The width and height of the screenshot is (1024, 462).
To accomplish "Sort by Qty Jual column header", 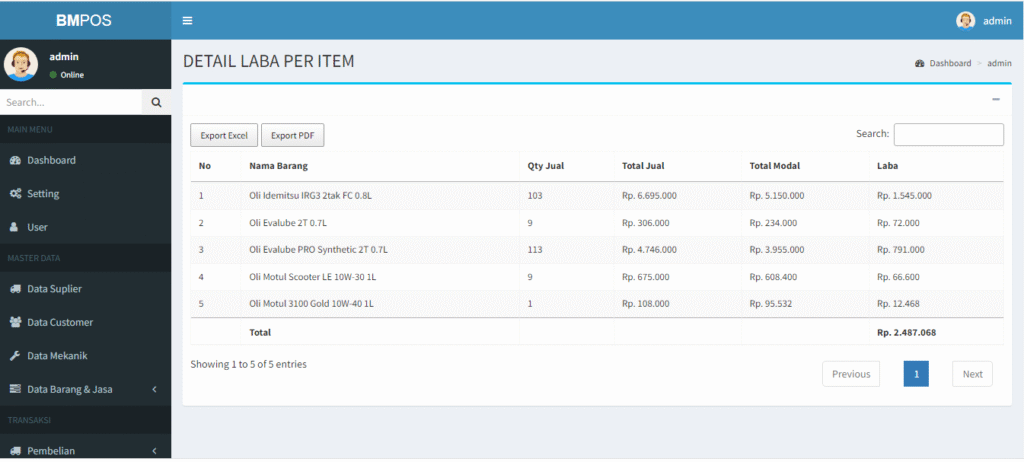I will [x=546, y=166].
